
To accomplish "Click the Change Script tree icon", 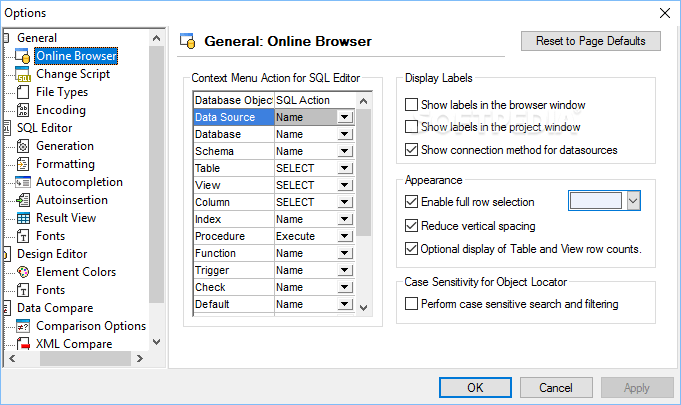I will coord(23,74).
